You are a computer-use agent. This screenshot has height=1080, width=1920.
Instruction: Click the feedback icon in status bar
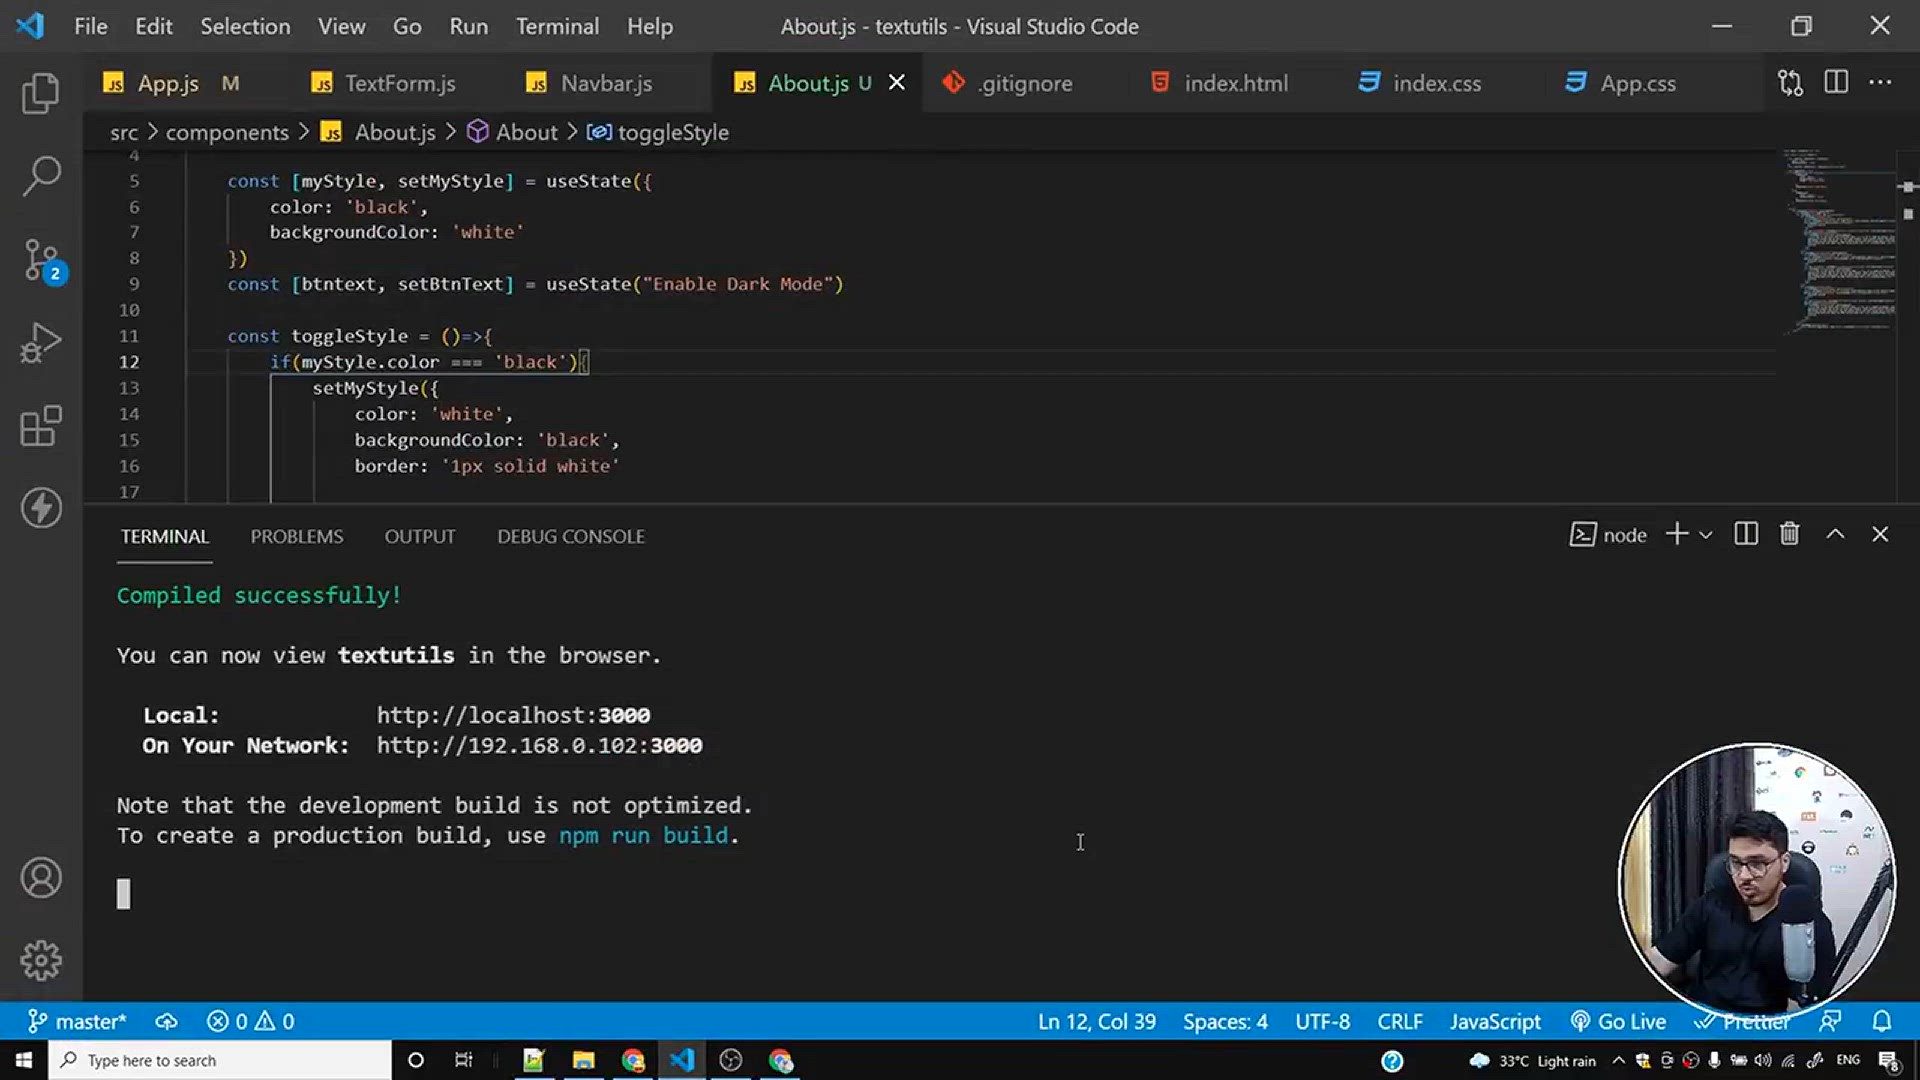coord(1830,1021)
